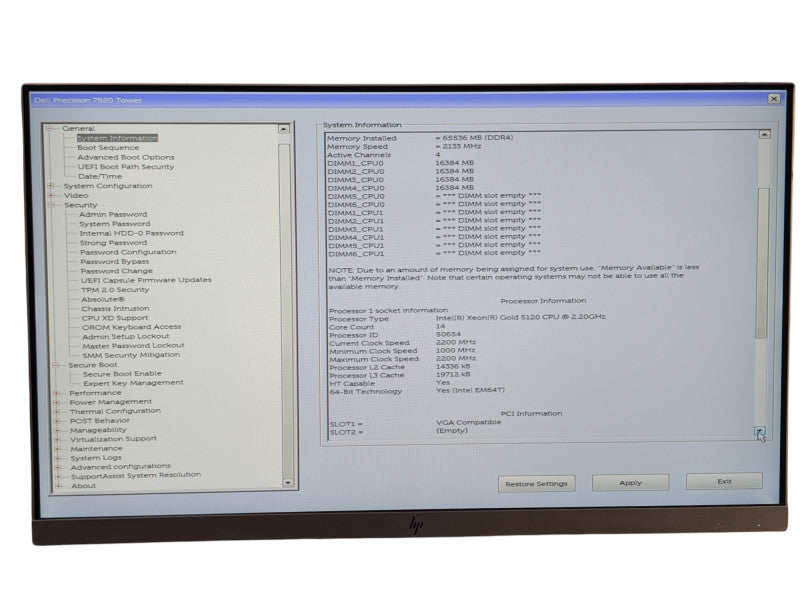The height and width of the screenshot is (602, 800).
Task: Open Boot Sequence settings
Action: pyautogui.click(x=108, y=148)
